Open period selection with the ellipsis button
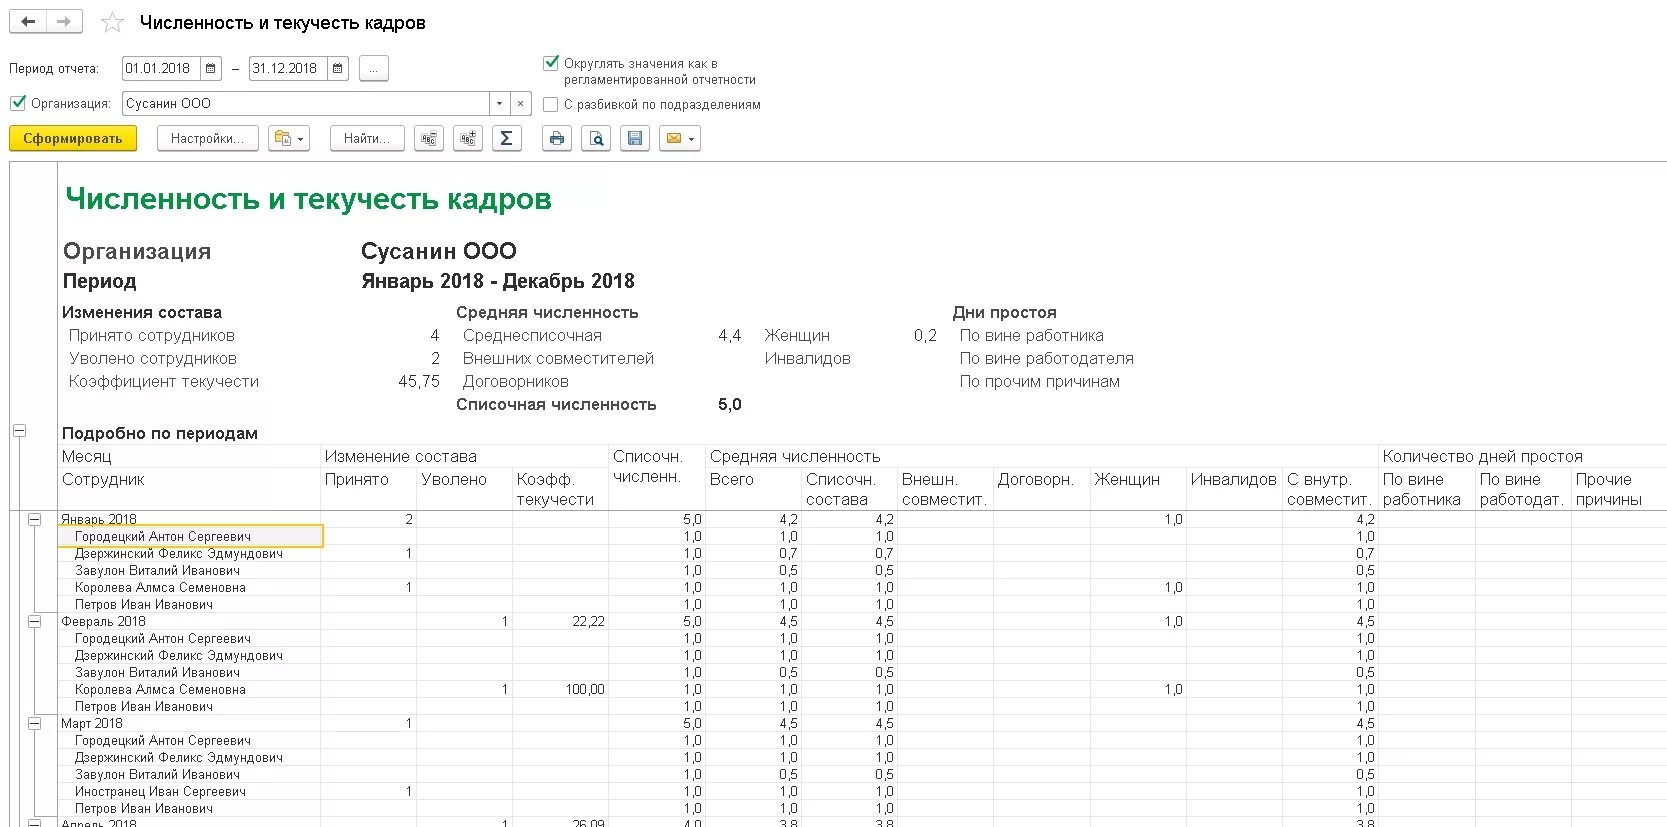The height and width of the screenshot is (827, 1667). (x=373, y=68)
